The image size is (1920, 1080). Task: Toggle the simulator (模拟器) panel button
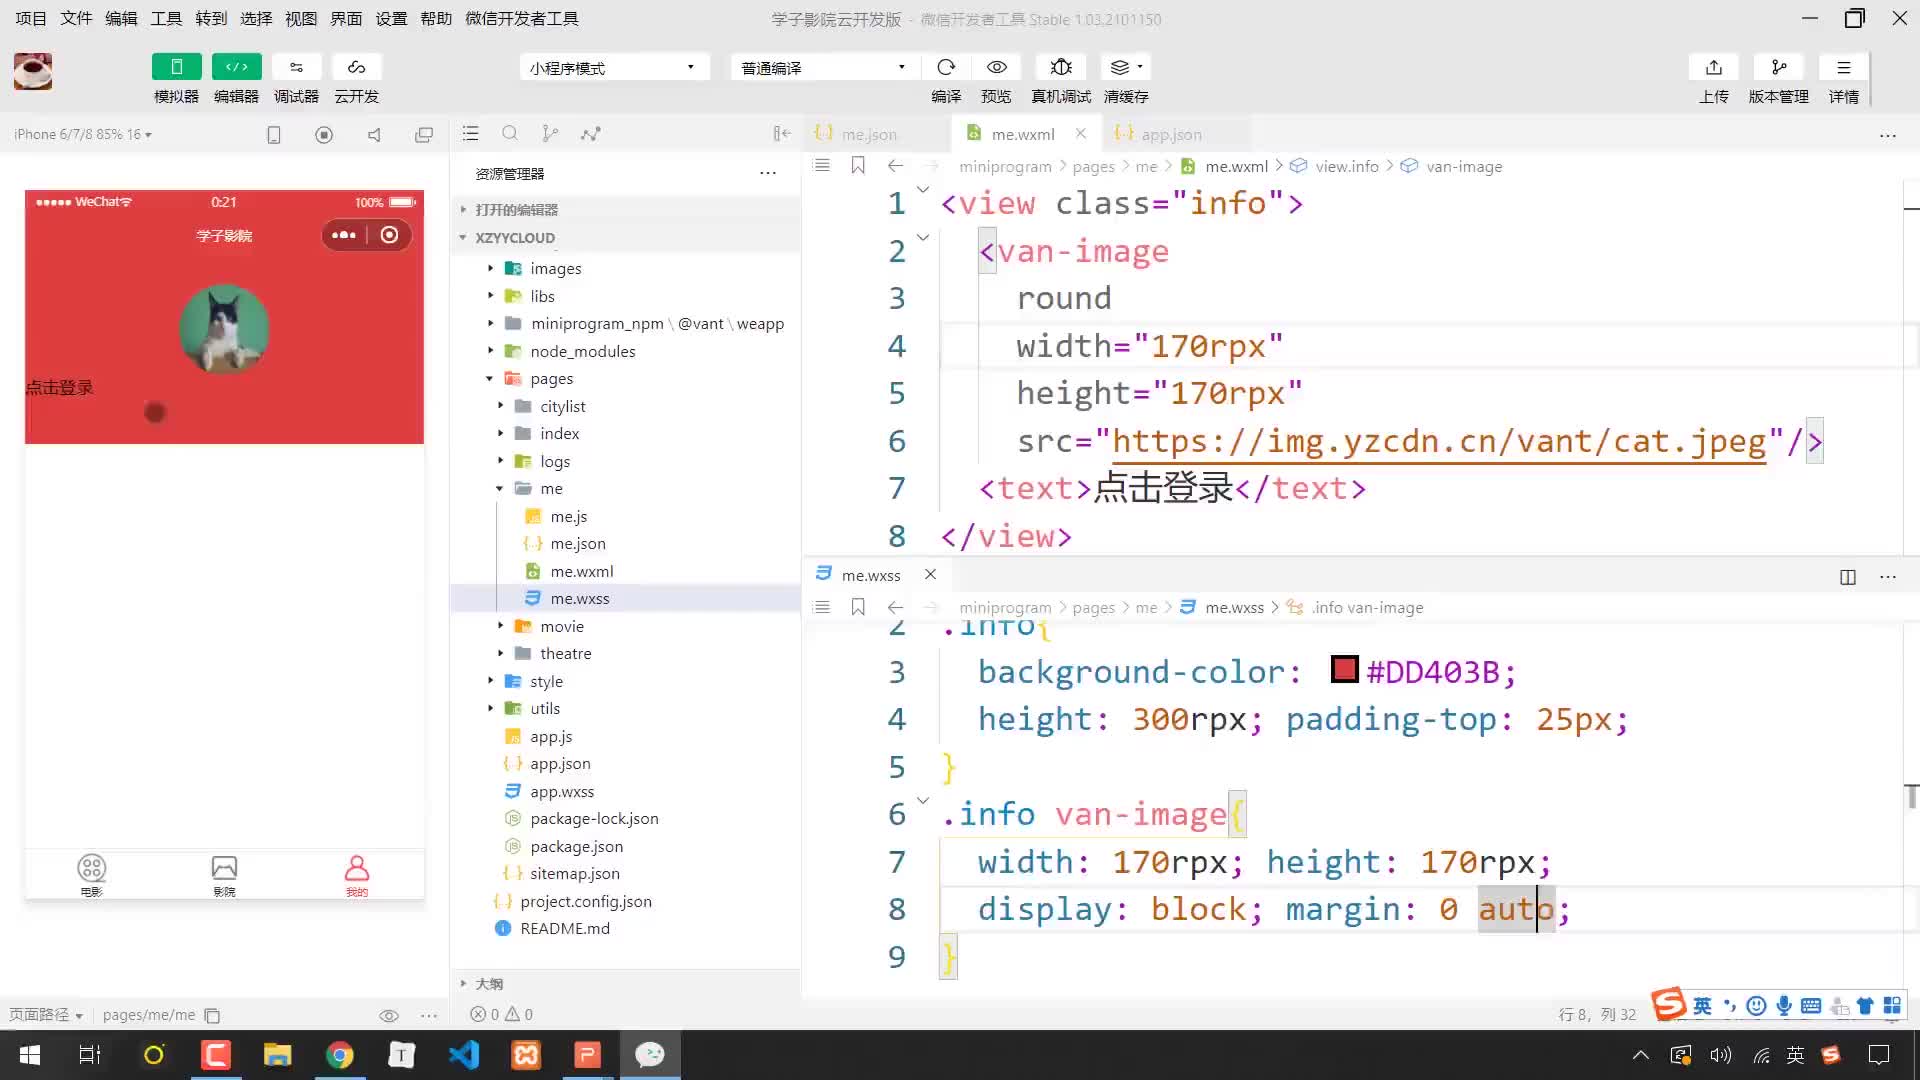click(x=176, y=67)
